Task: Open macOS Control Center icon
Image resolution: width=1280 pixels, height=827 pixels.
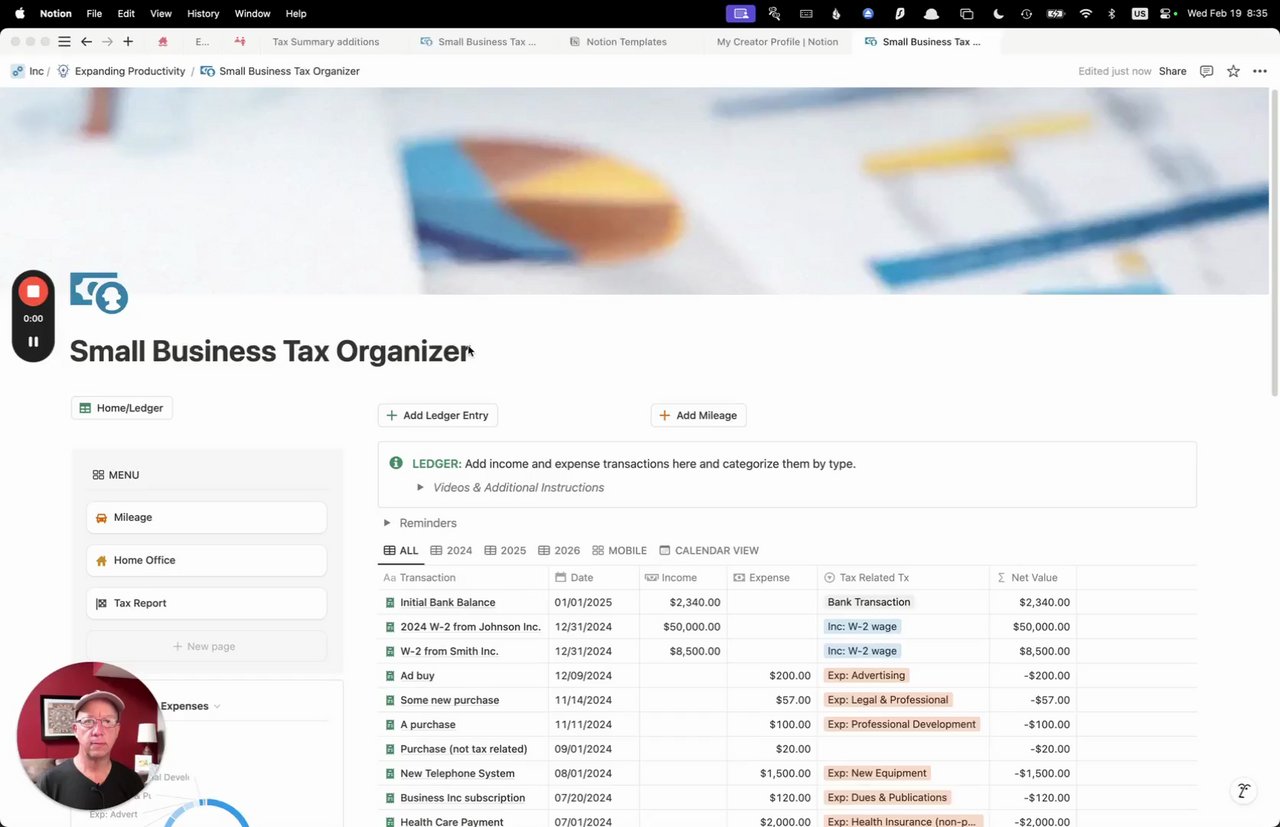Action: point(1166,14)
